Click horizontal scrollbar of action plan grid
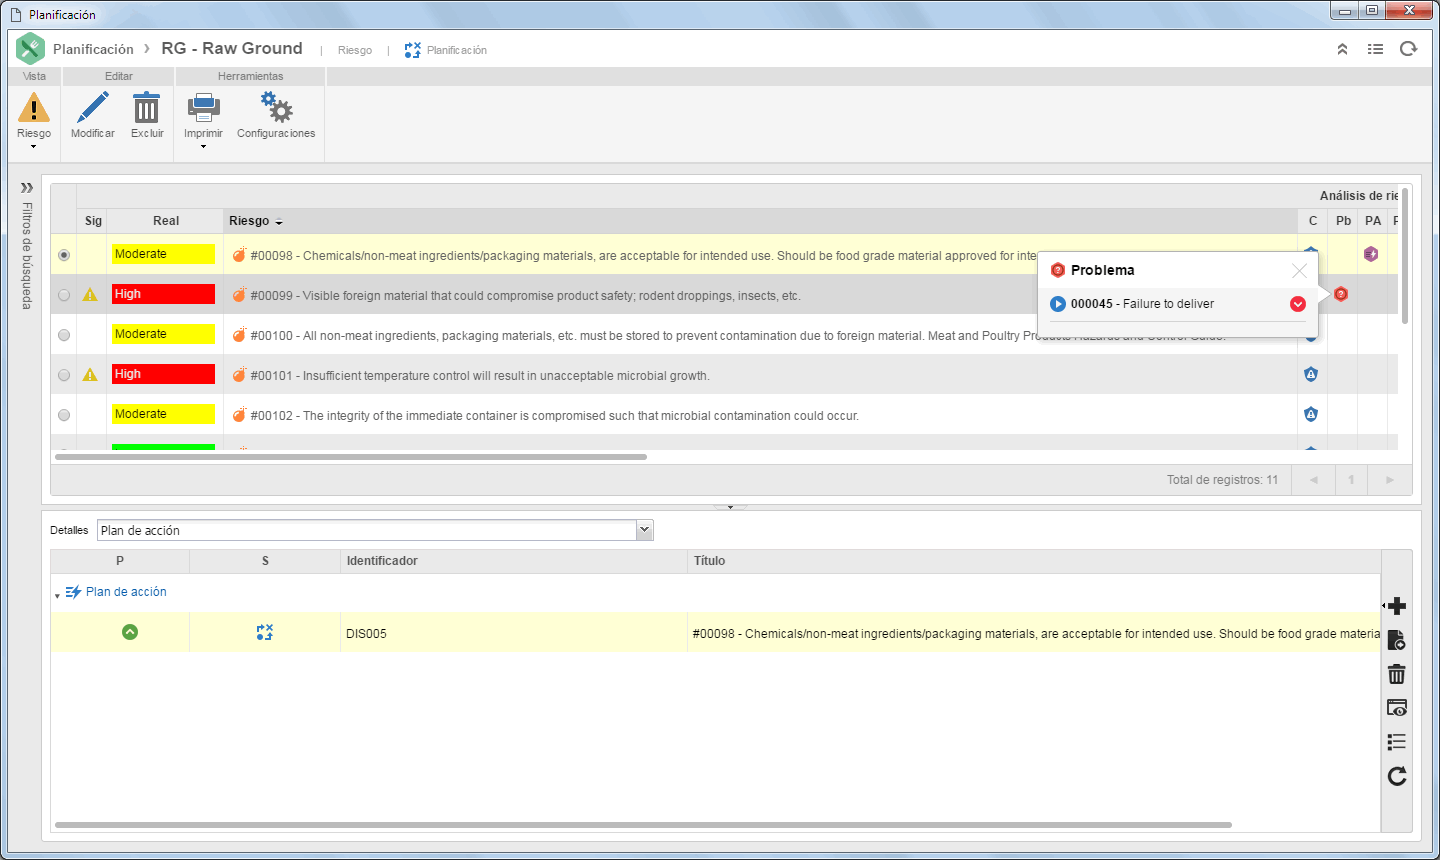Screen dimensions: 1440x860 click(x=643, y=825)
